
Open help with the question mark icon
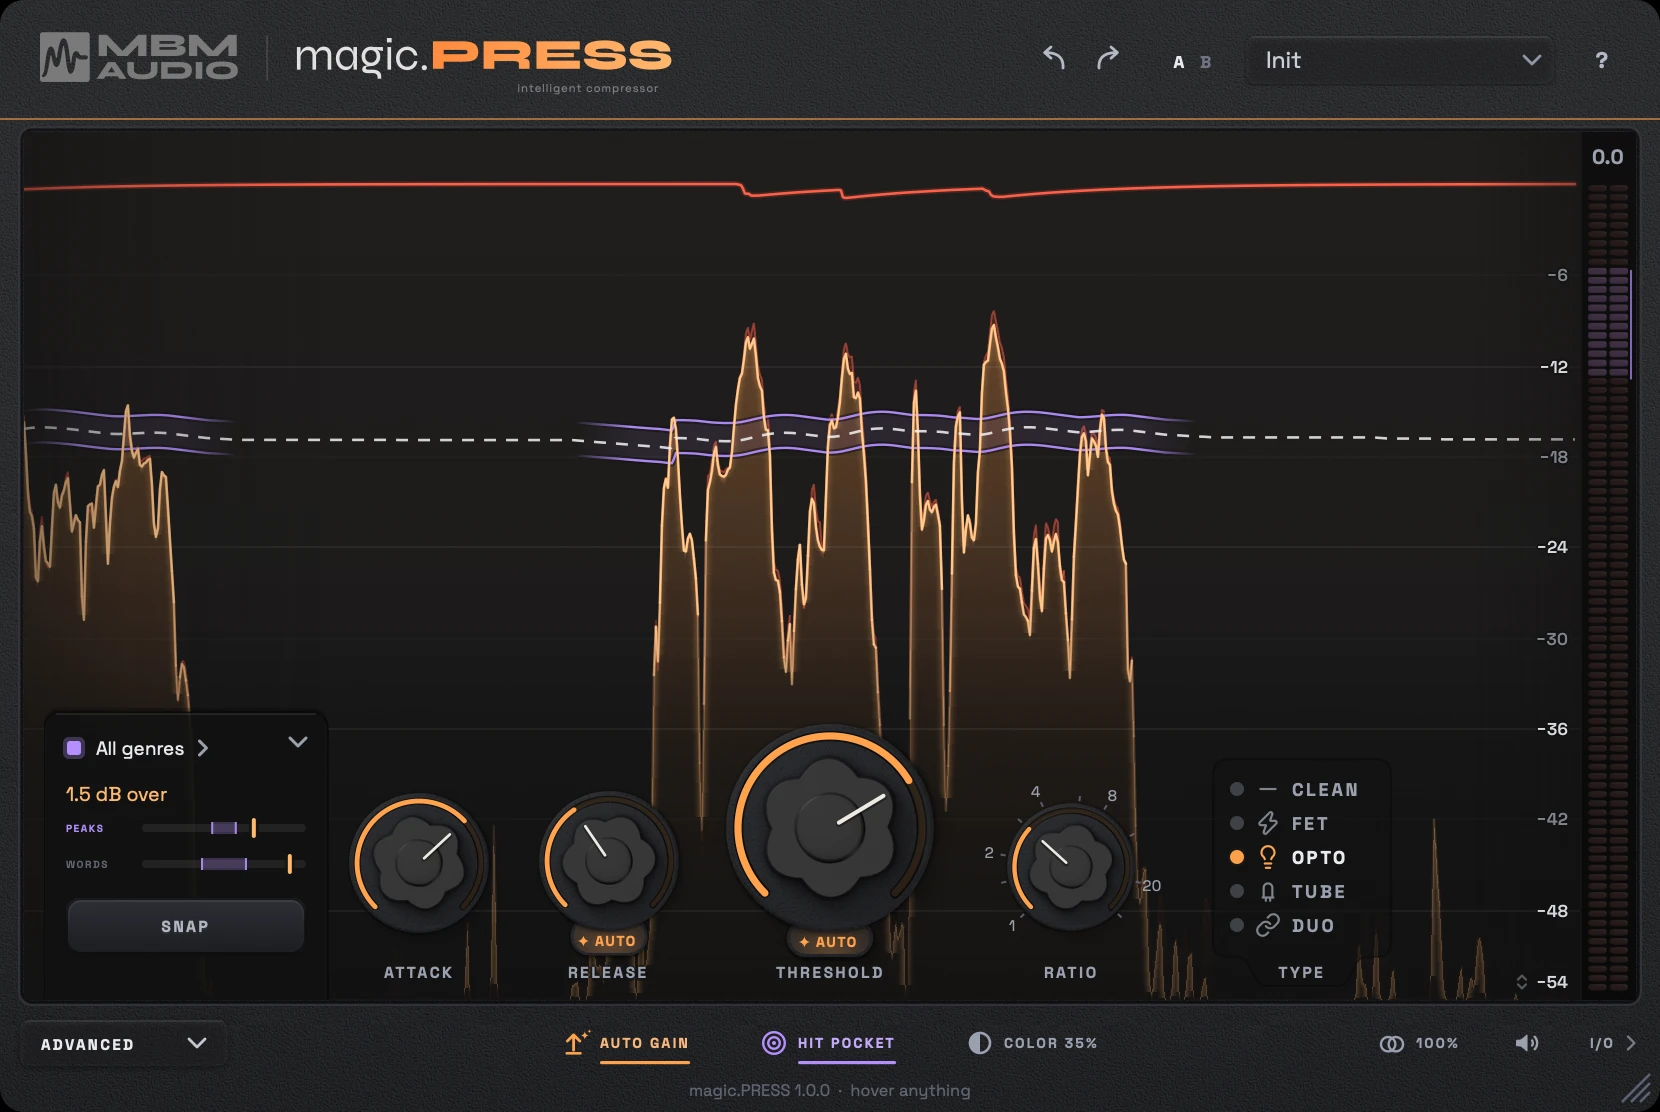click(1601, 60)
